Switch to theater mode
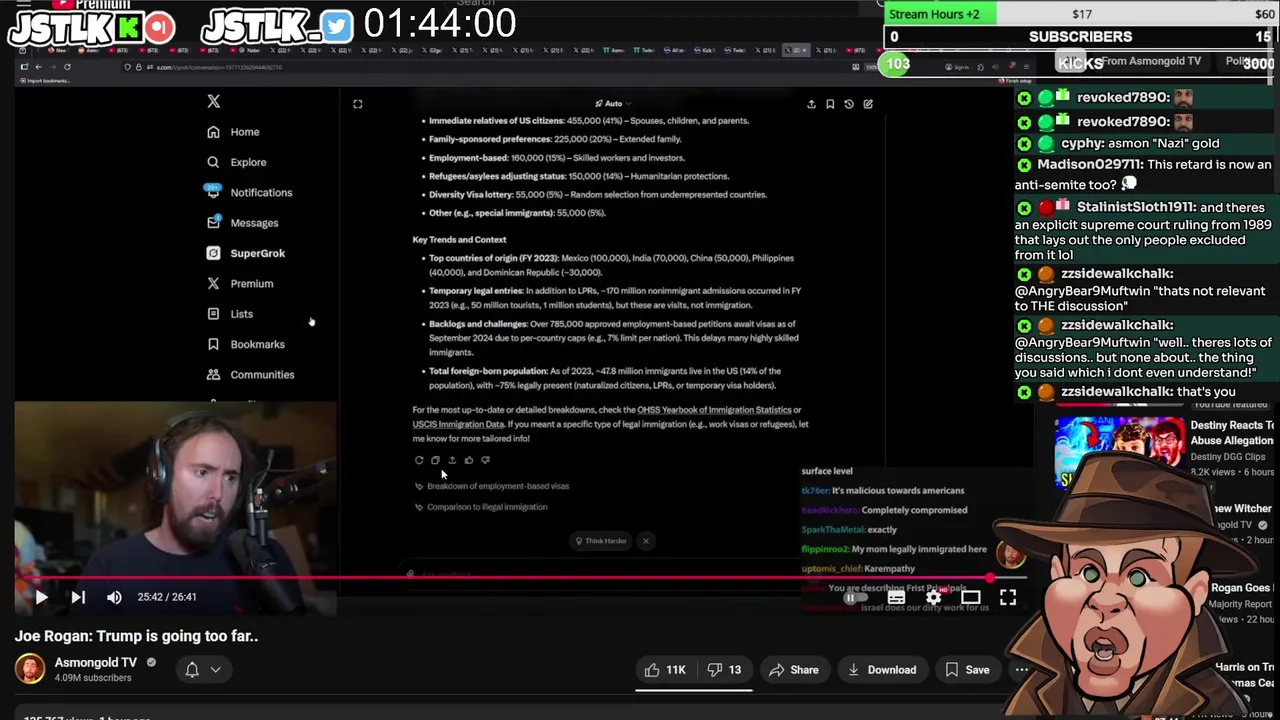This screenshot has width=1280, height=720. pyautogui.click(x=970, y=597)
